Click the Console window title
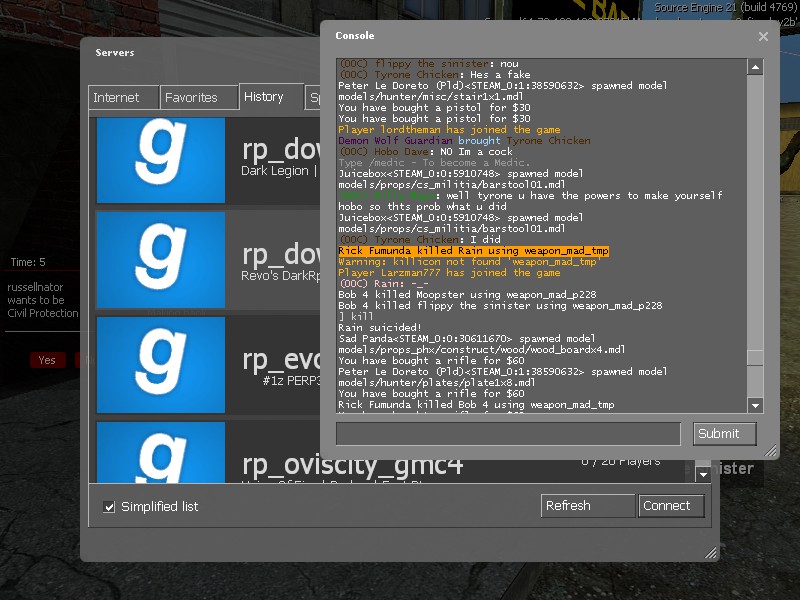Image resolution: width=800 pixels, height=600 pixels. coord(355,36)
